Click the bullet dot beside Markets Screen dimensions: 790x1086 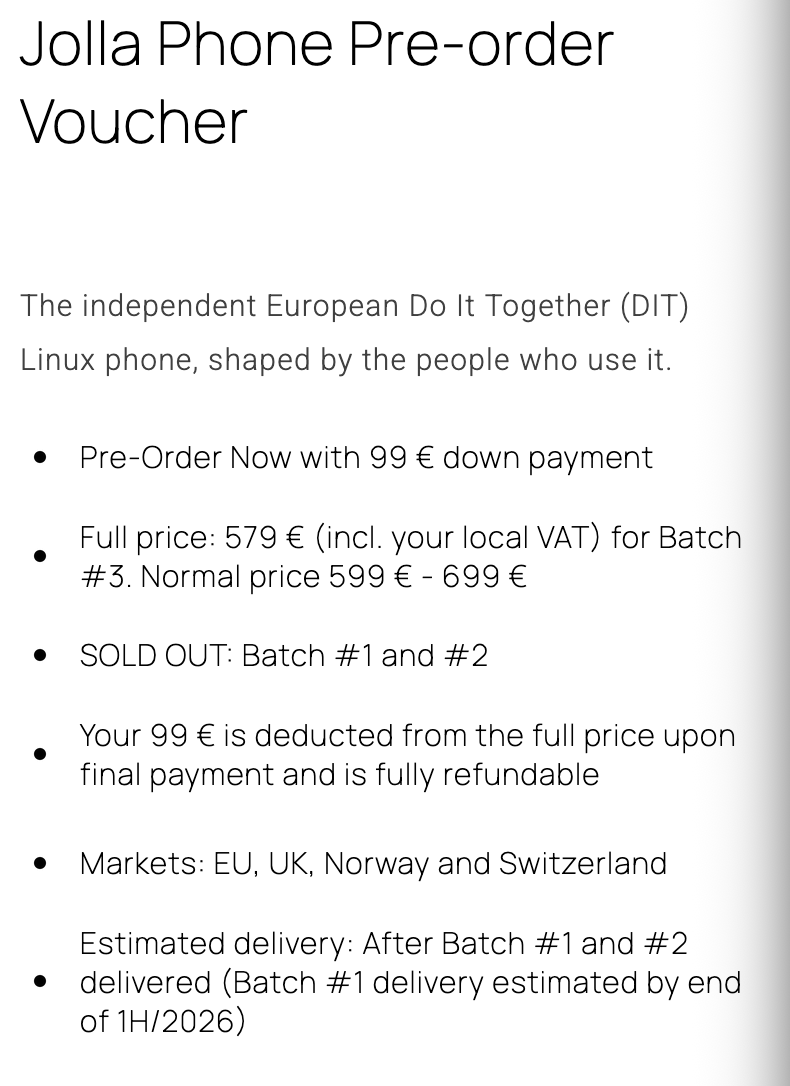(40, 863)
